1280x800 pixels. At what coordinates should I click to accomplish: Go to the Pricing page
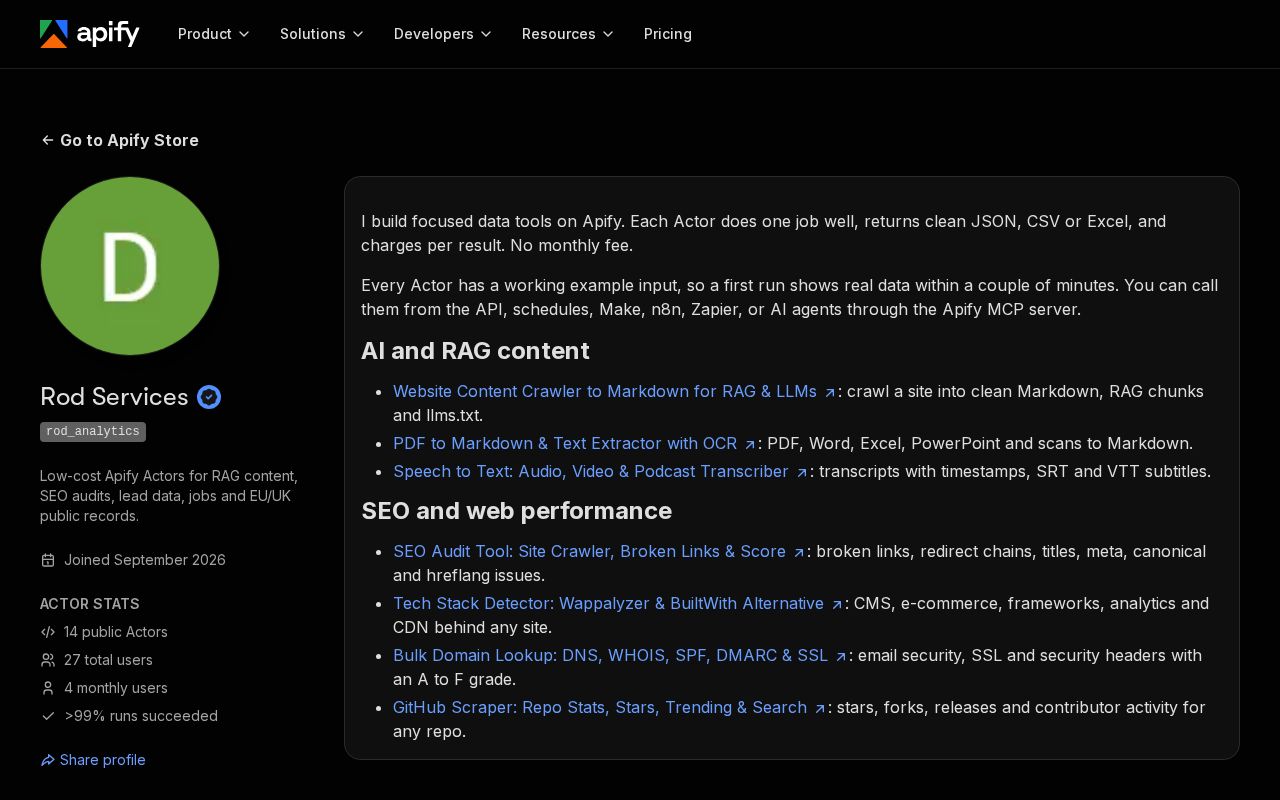(668, 34)
